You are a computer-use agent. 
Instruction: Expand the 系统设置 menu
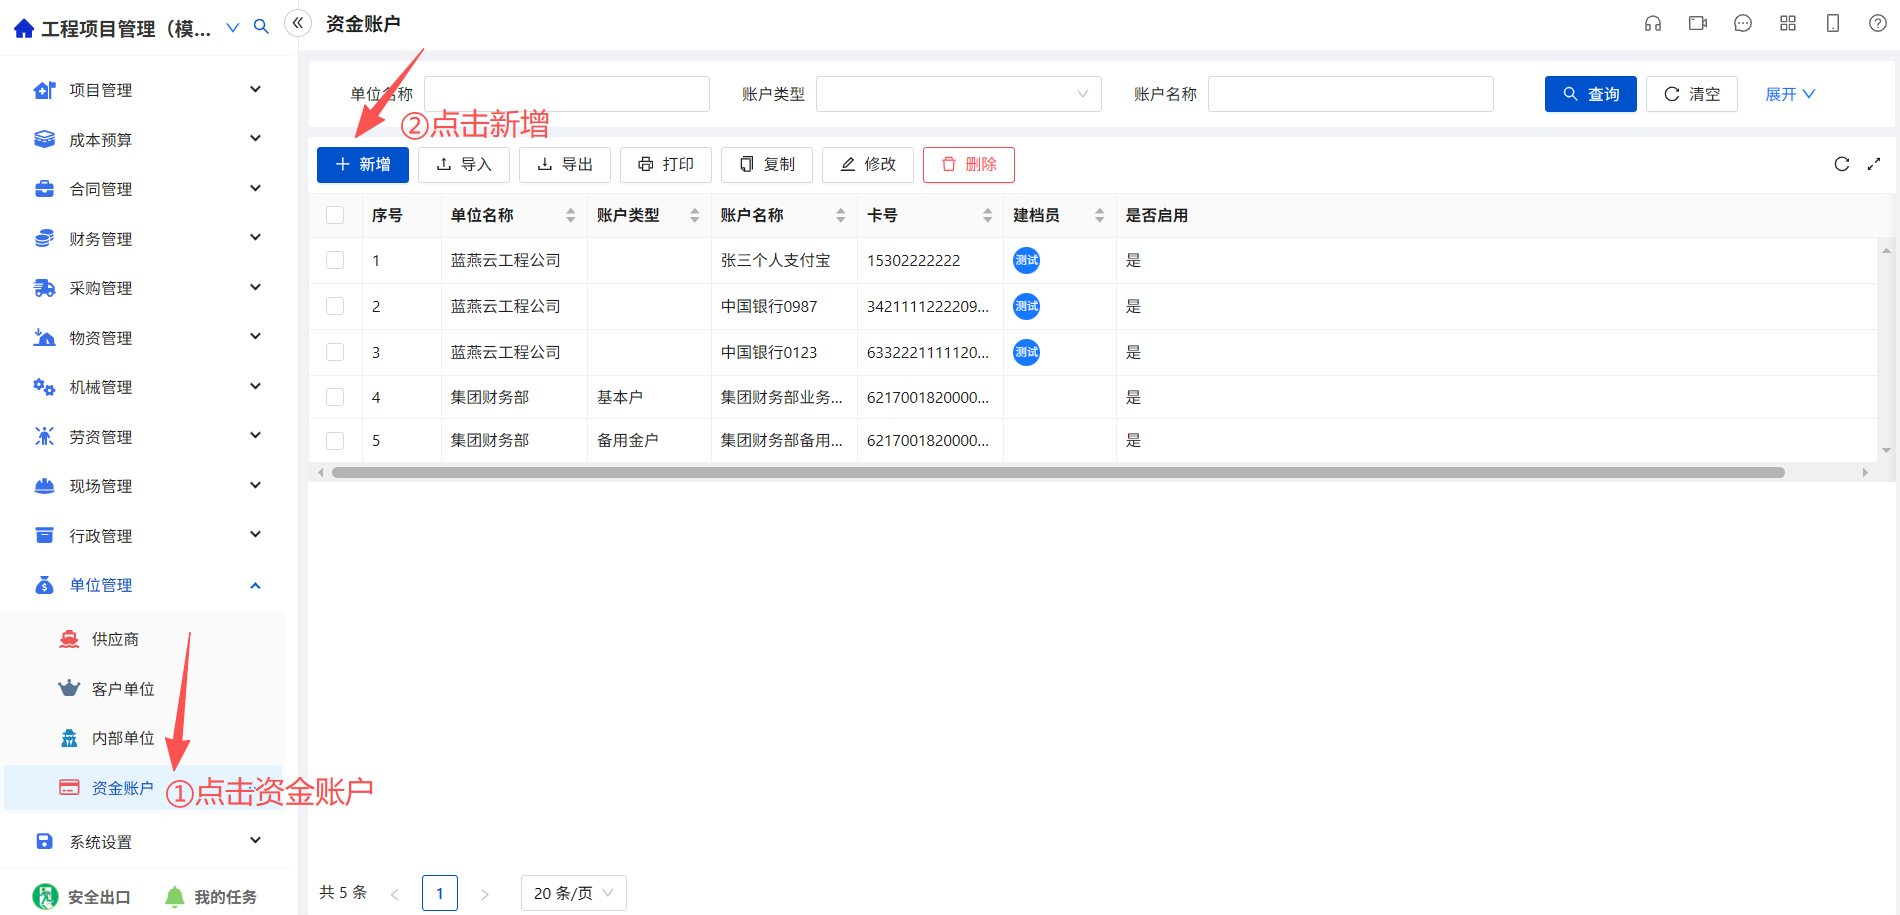tap(255, 840)
